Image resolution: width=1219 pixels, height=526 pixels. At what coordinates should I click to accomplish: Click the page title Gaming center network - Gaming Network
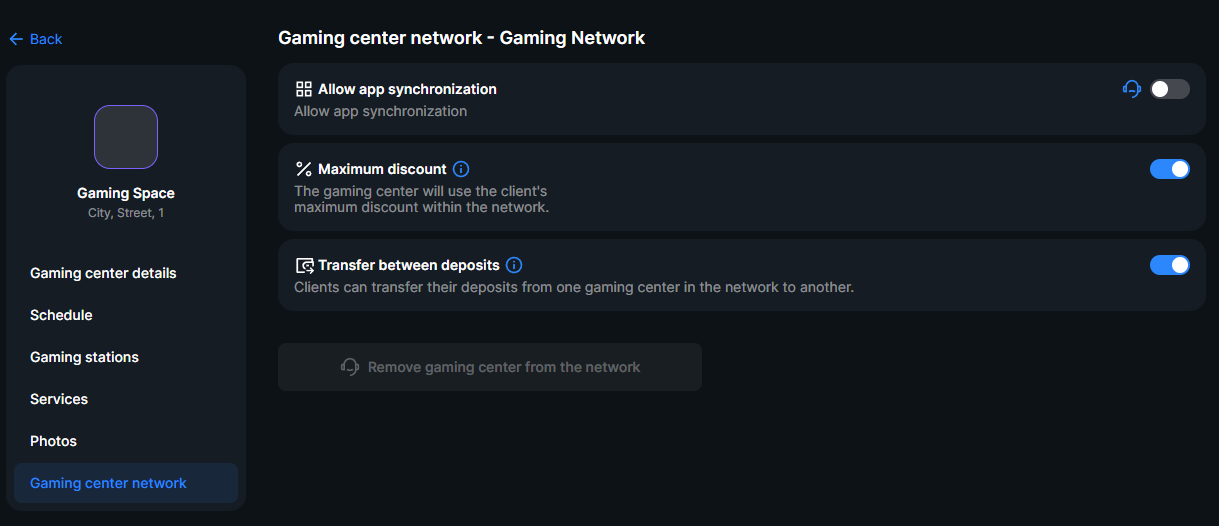click(462, 38)
